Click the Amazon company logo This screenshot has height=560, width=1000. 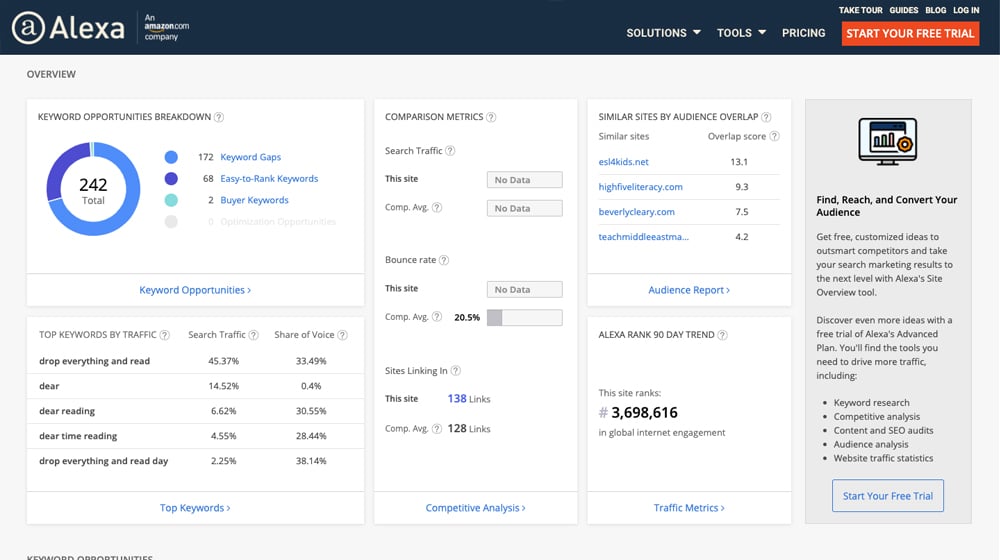click(166, 27)
